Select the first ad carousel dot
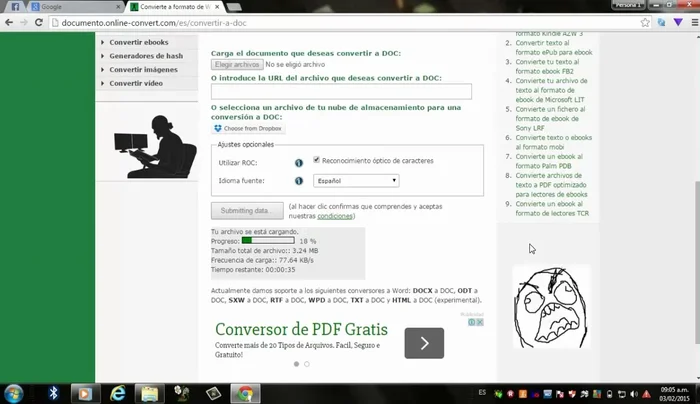700x404 pixels. [296, 364]
